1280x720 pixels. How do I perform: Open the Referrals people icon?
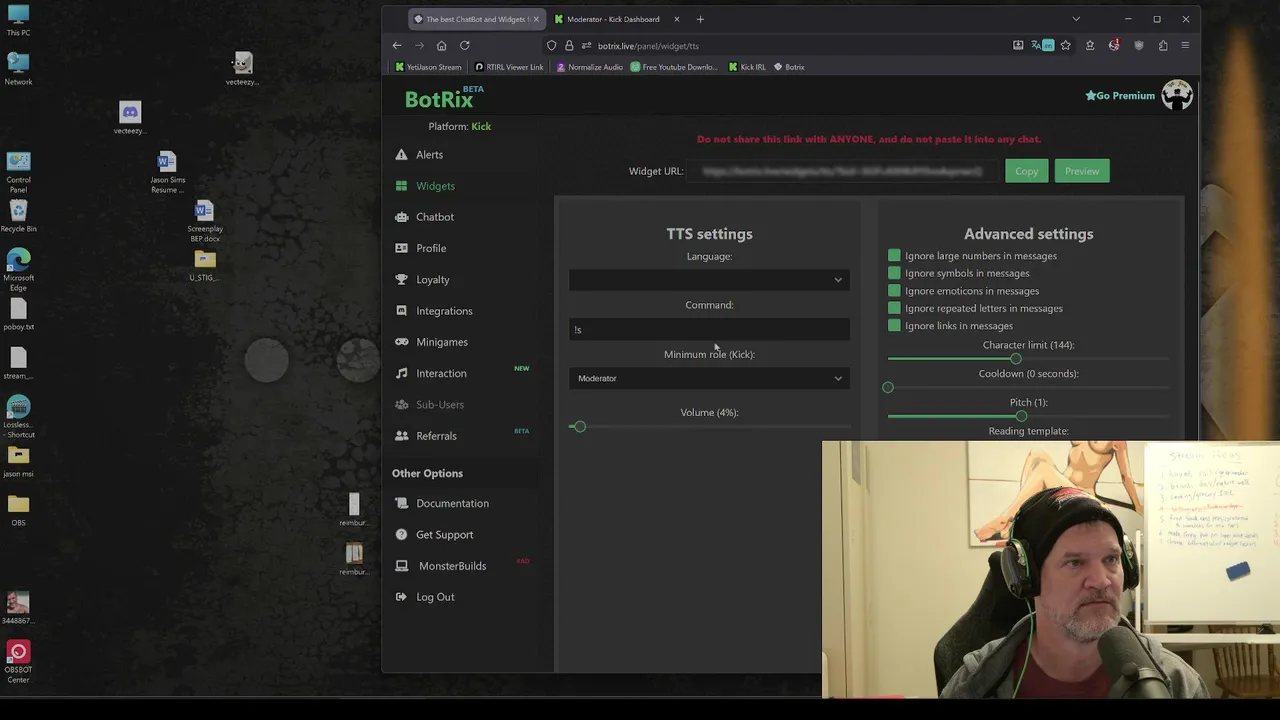tap(401, 436)
